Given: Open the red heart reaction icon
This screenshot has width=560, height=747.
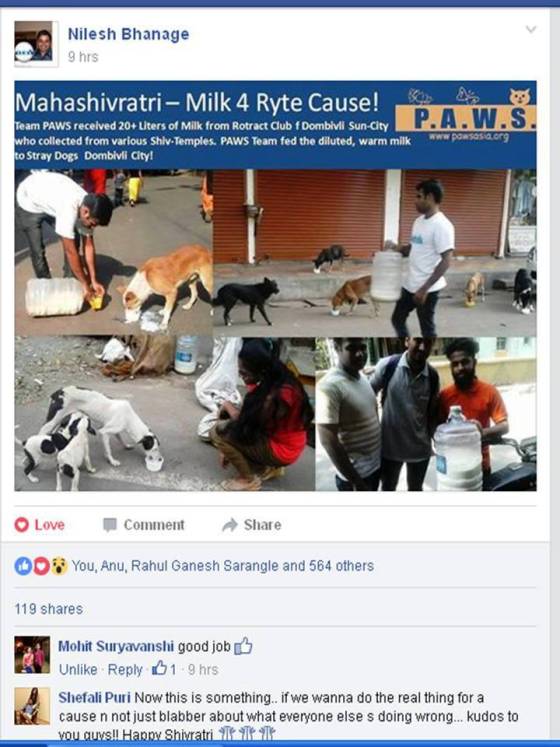Looking at the screenshot, I should coord(41,566).
